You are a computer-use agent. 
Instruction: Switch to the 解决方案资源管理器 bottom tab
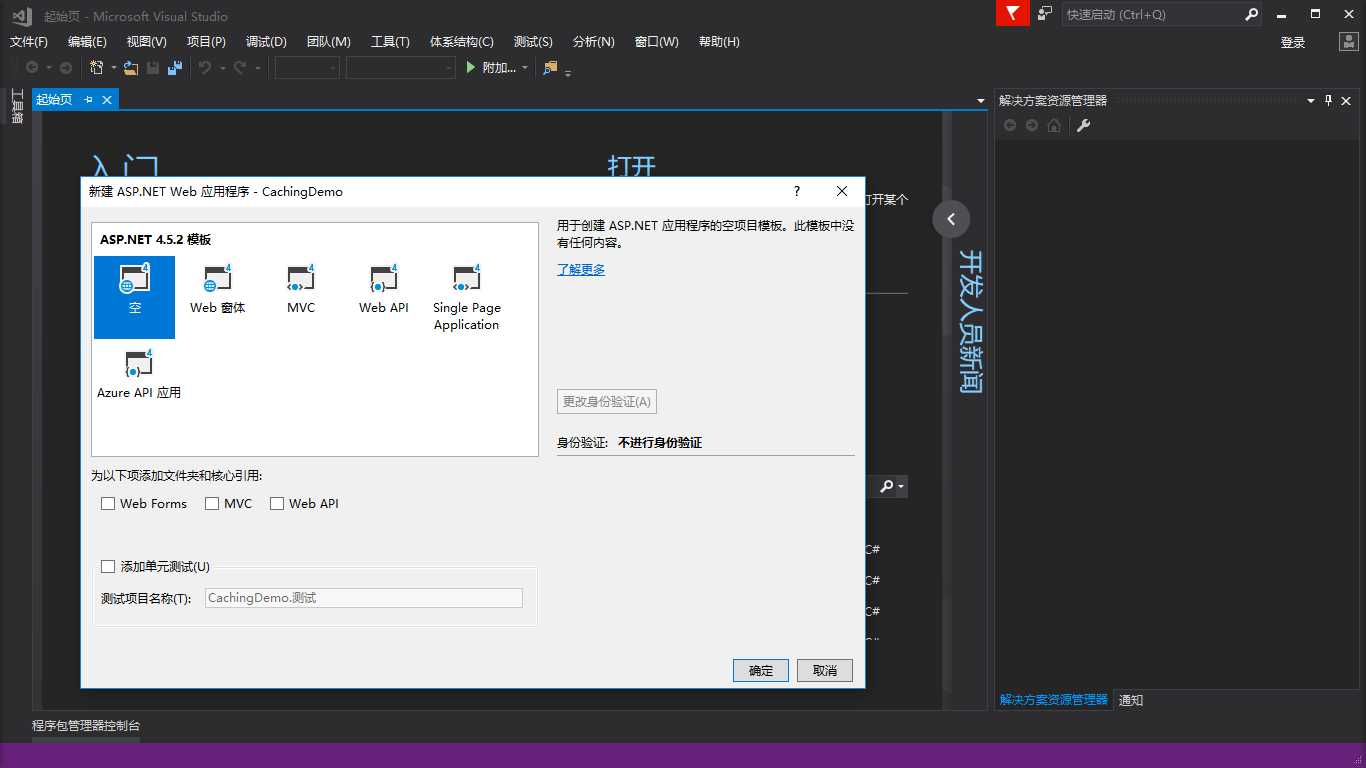click(x=1054, y=700)
